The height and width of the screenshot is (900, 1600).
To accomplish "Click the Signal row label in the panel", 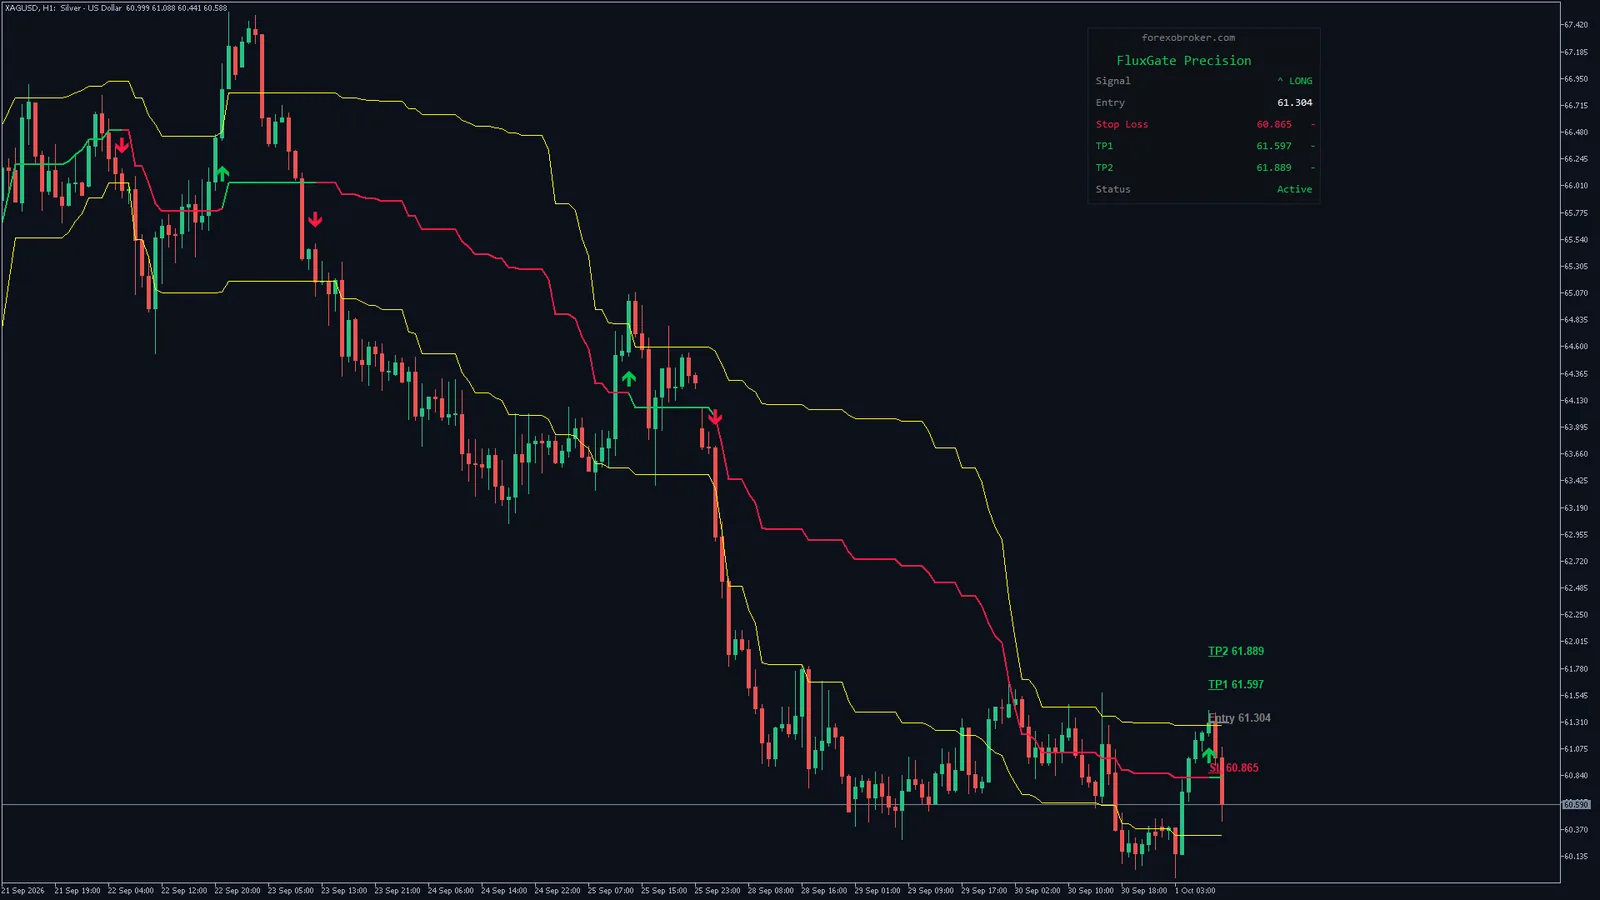I will point(1113,81).
